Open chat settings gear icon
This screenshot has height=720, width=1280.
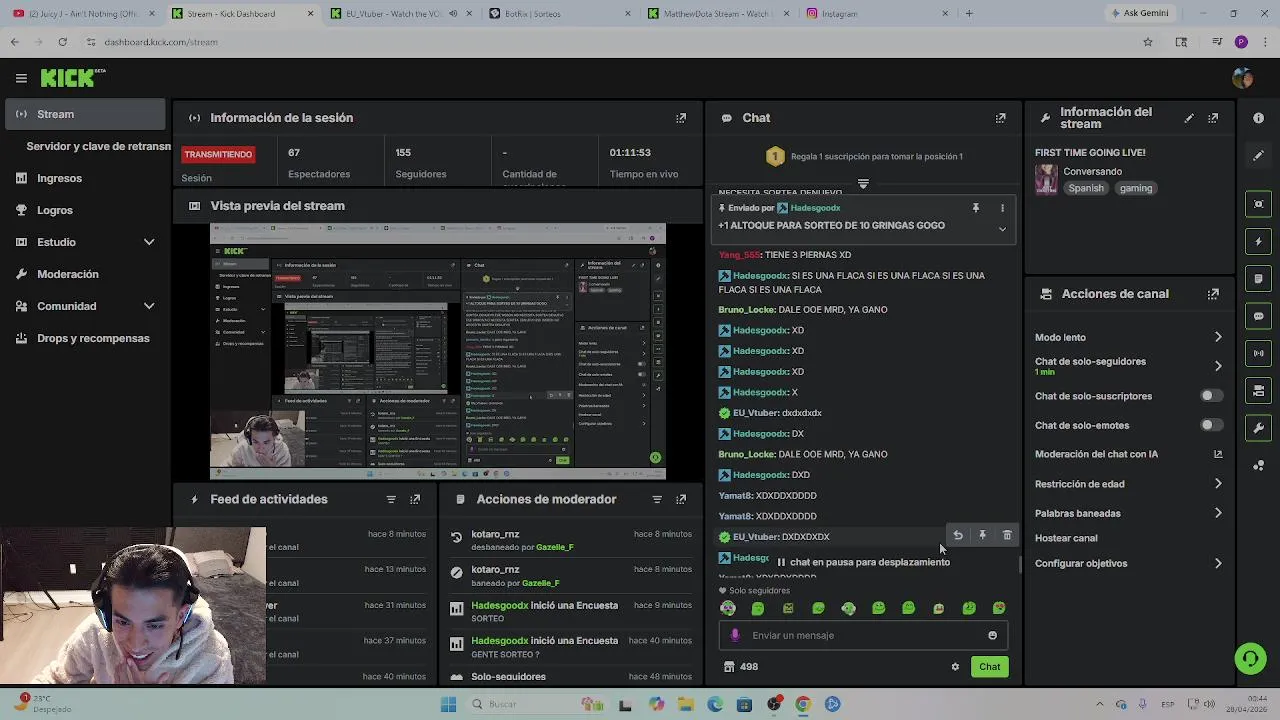(955, 667)
